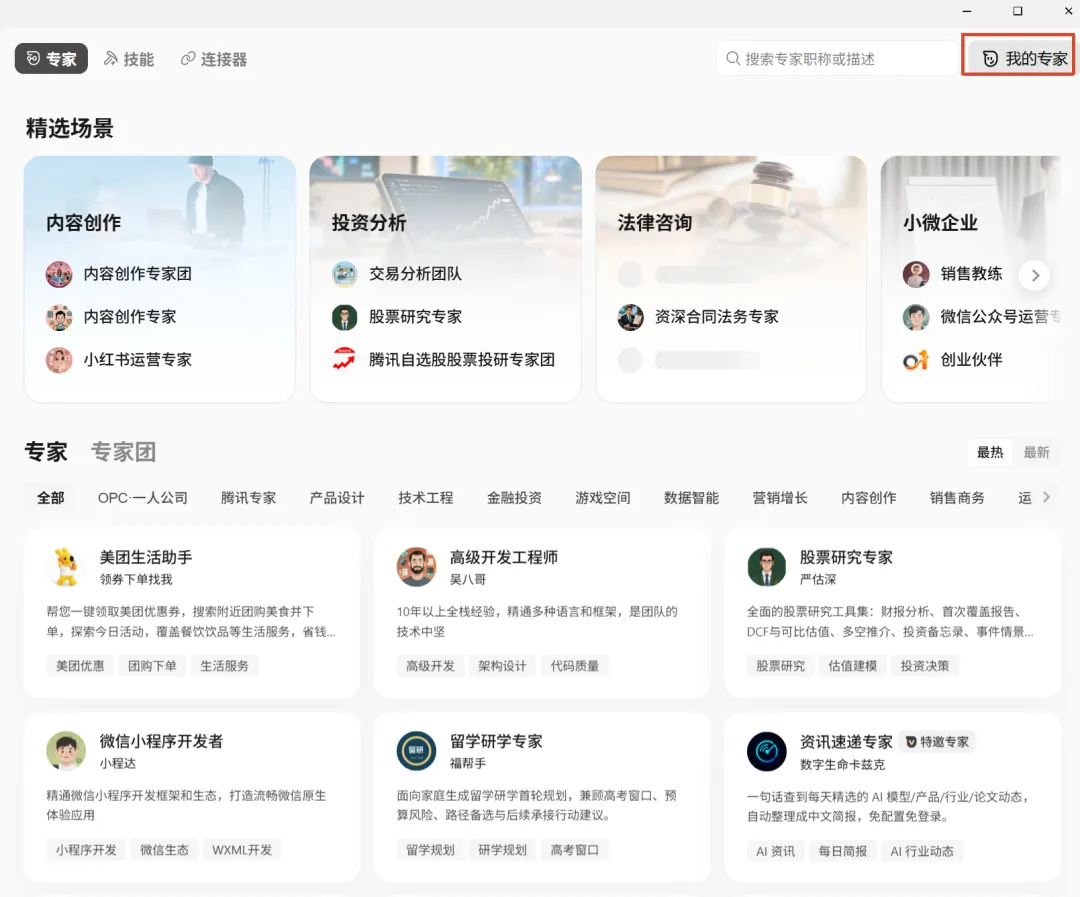
Task: Open the 内容创作 scene card title
Action: [83, 223]
